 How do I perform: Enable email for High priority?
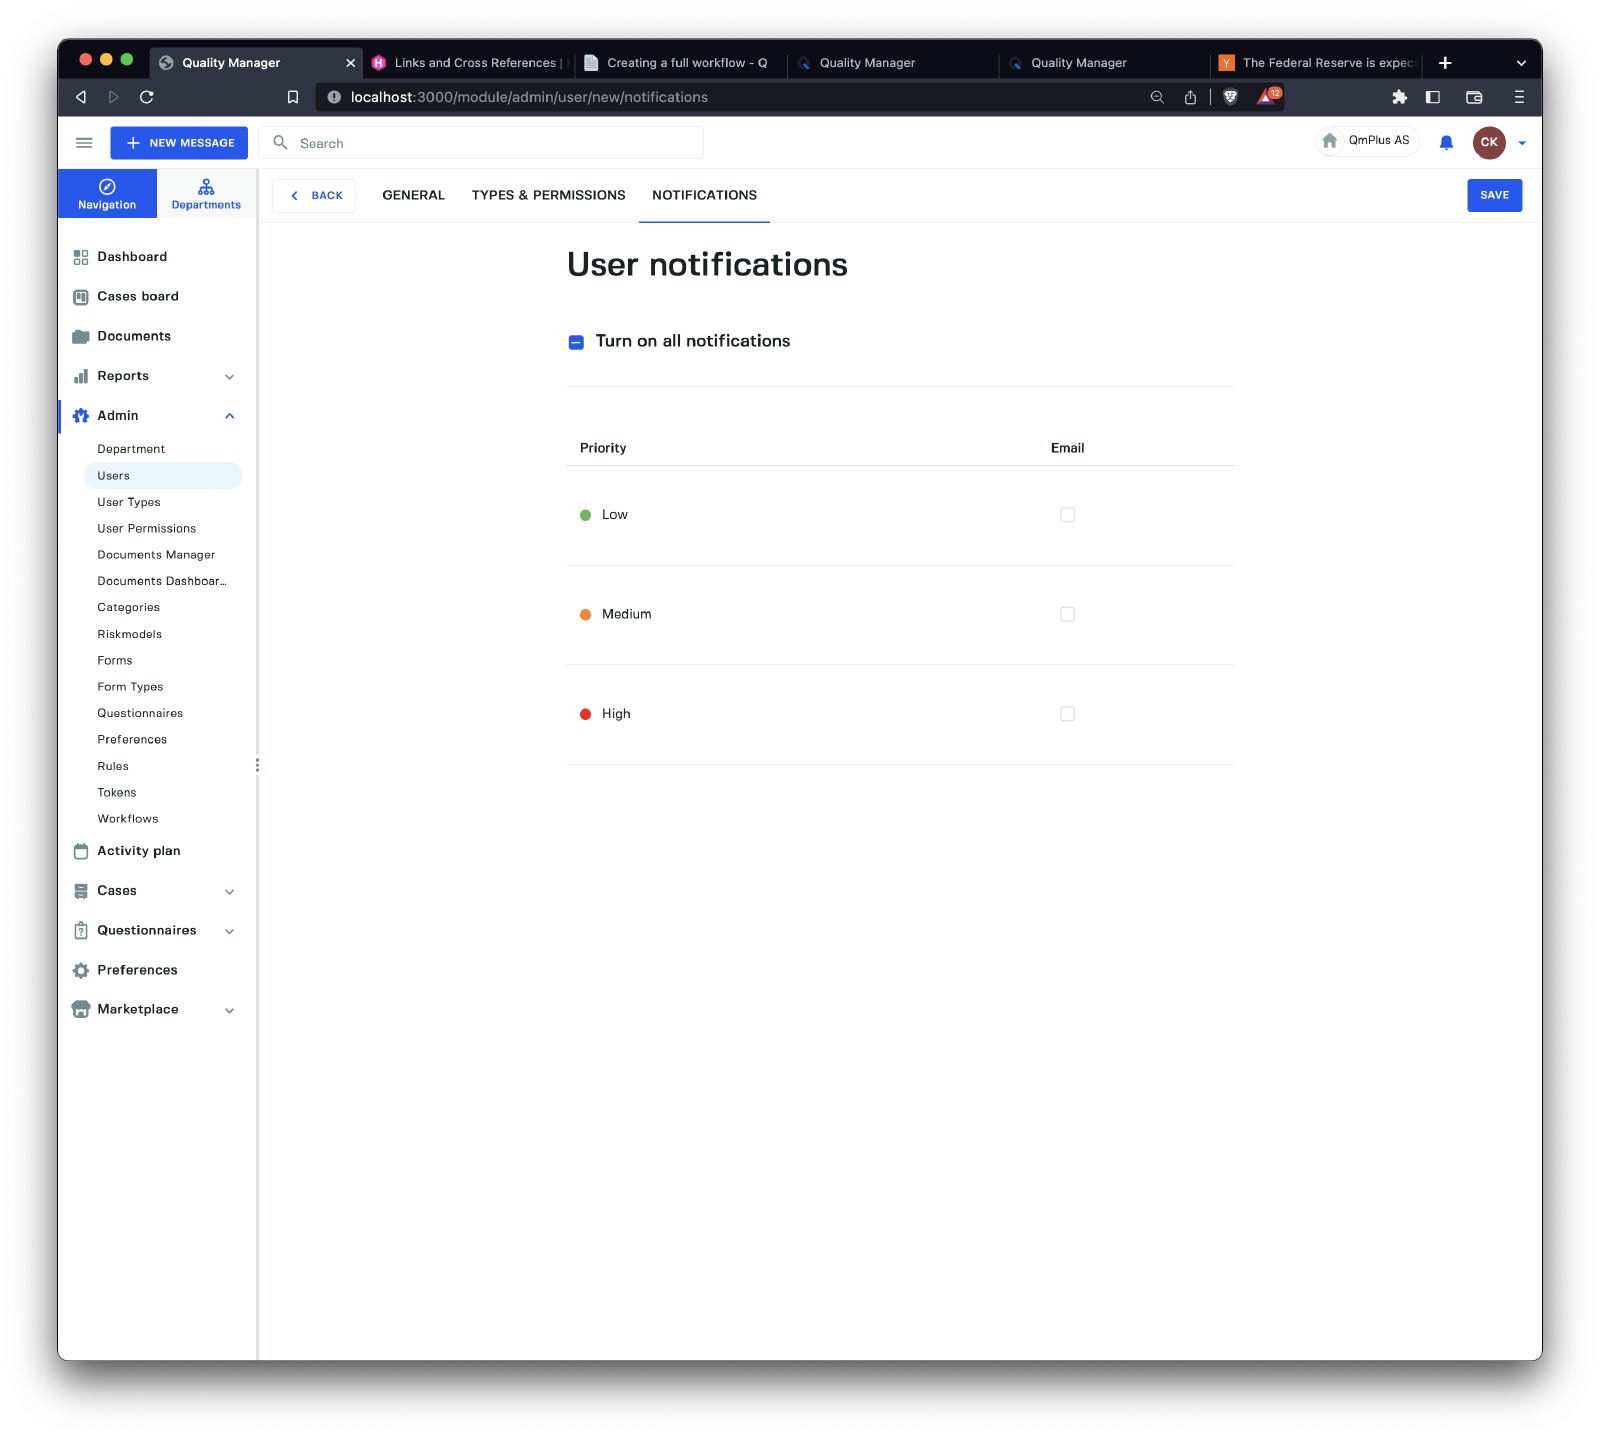[1067, 714]
